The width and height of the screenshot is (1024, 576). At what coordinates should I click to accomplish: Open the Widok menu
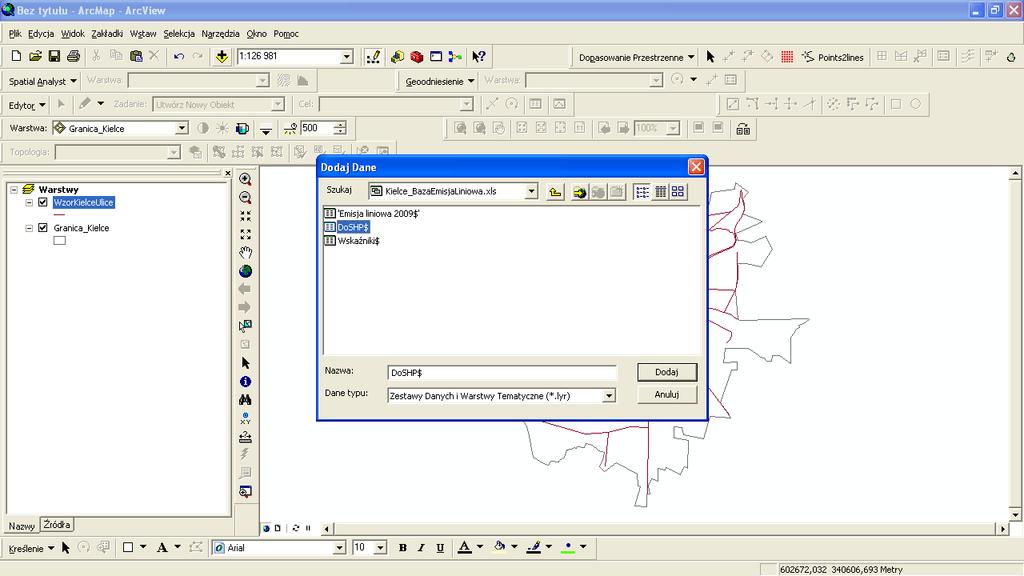point(72,34)
